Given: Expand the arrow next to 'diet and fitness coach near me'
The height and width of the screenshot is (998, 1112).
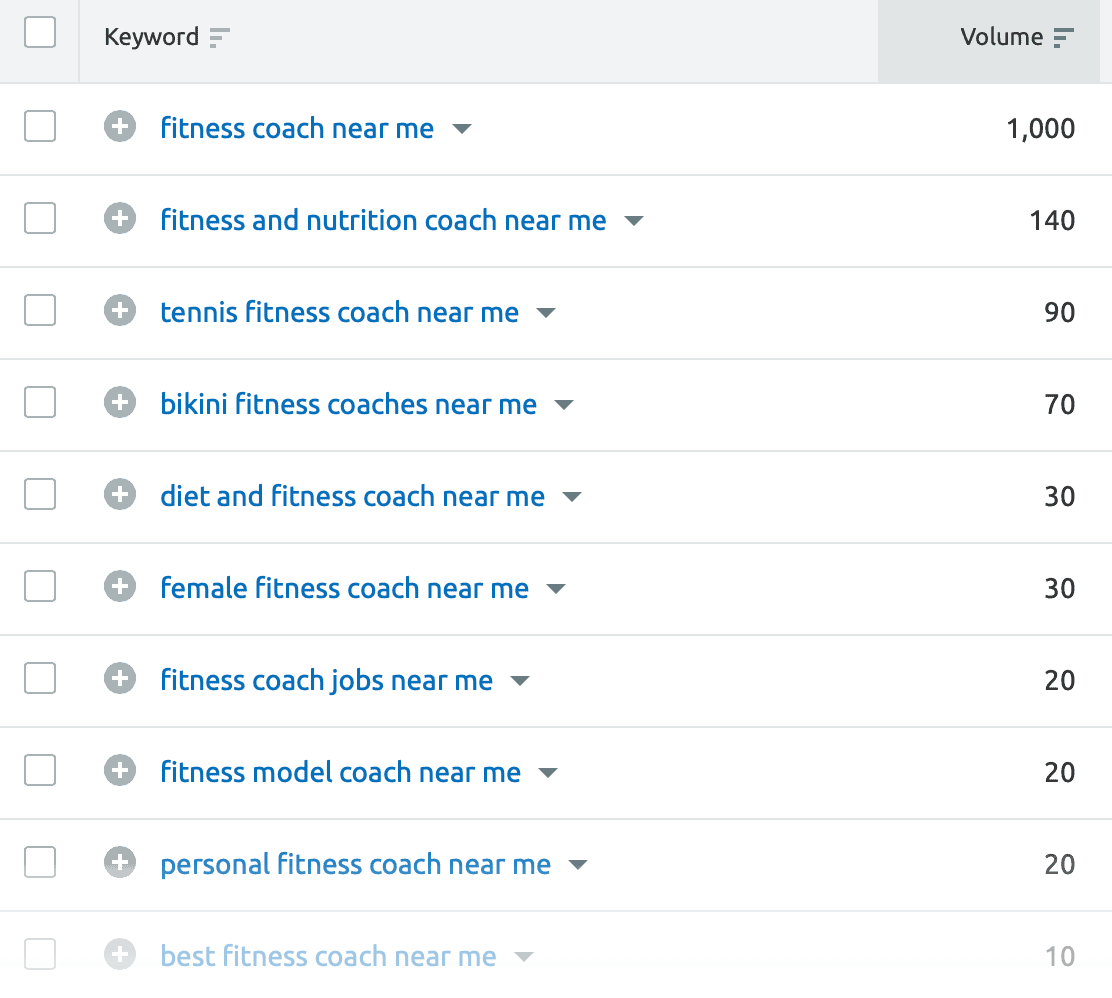Looking at the screenshot, I should click(x=571, y=496).
